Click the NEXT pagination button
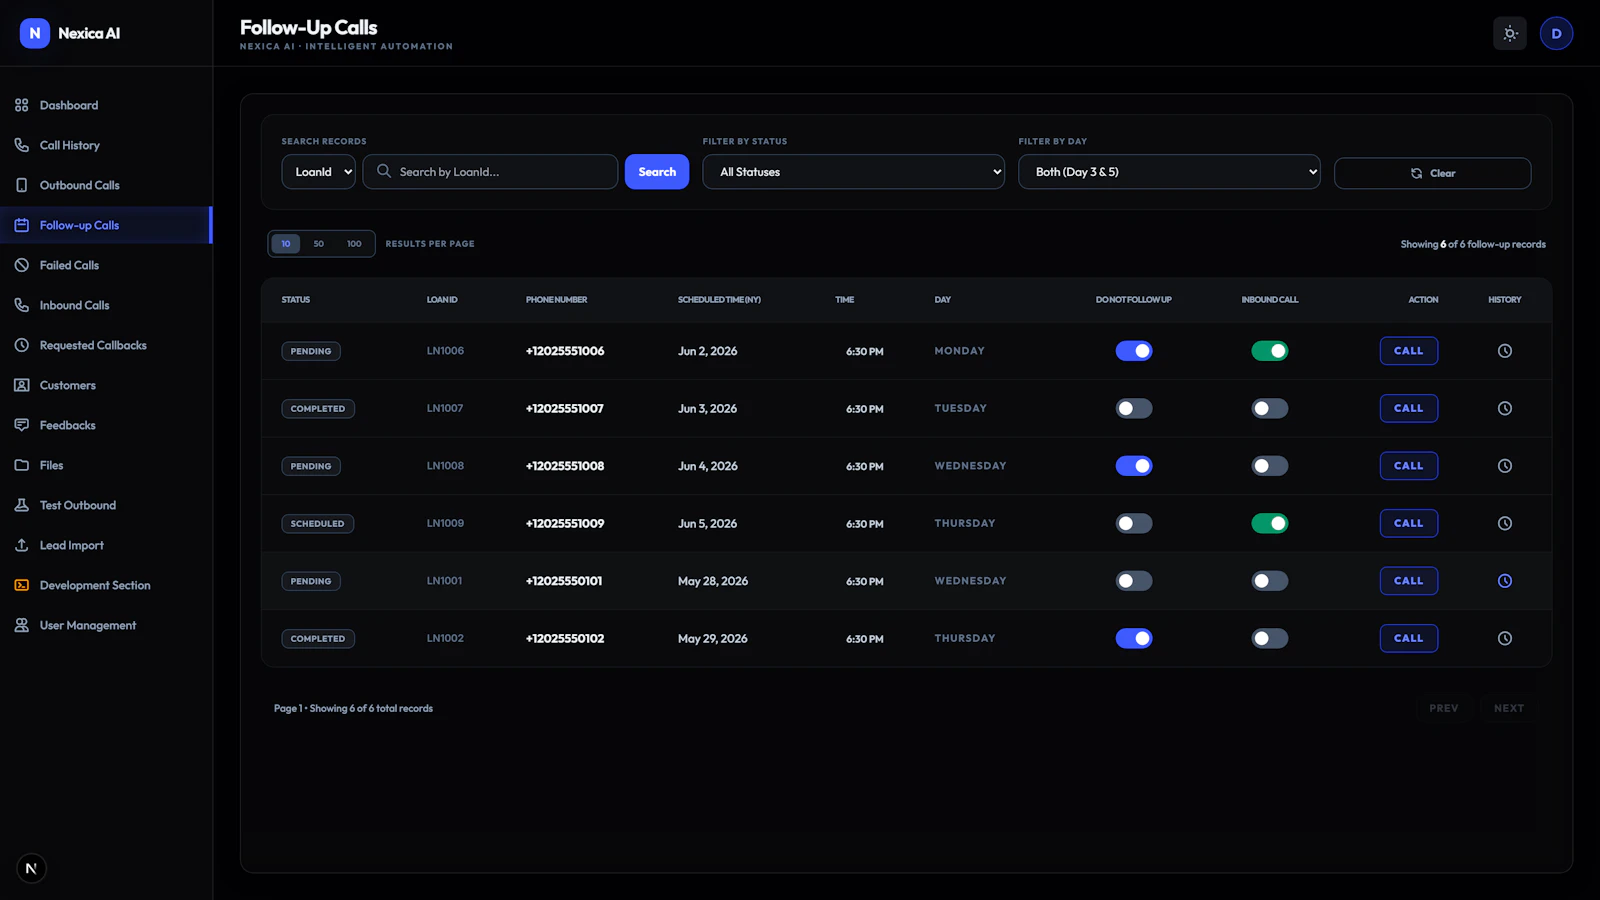Image resolution: width=1600 pixels, height=900 pixels. pos(1509,708)
